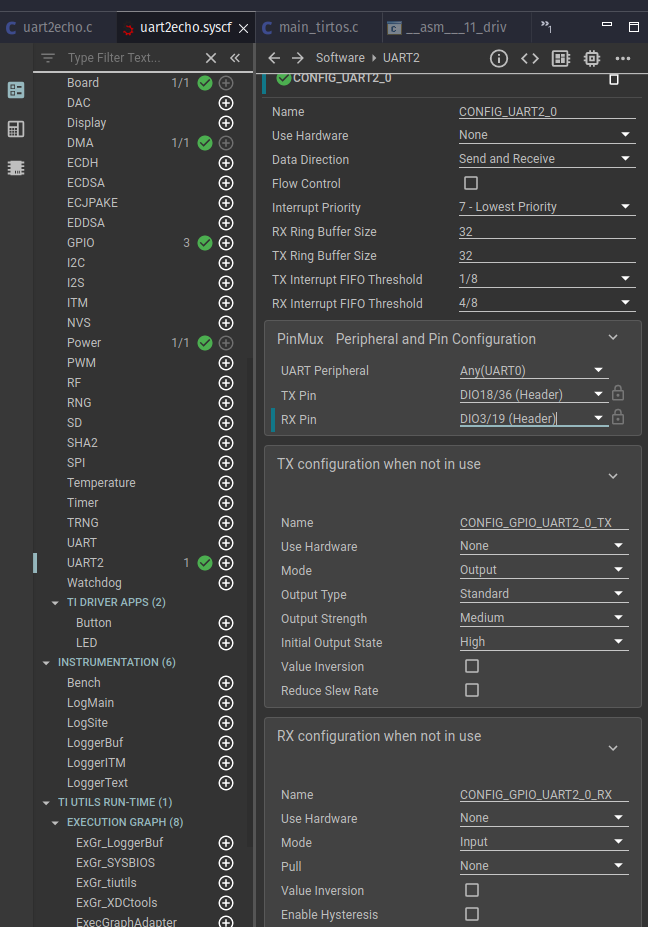Open documentation via the info icon
This screenshot has height=927, width=648.
point(498,58)
